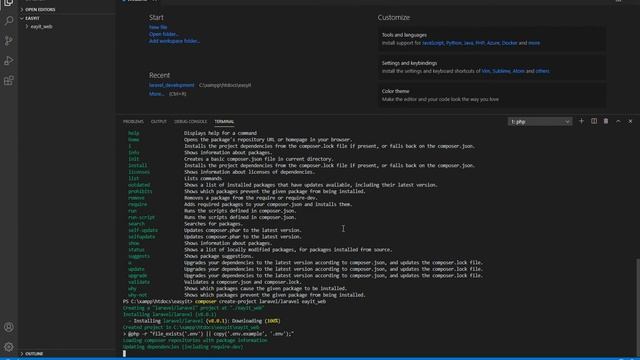Click the Tools and languages heading
The image size is (640, 360).
404,35
